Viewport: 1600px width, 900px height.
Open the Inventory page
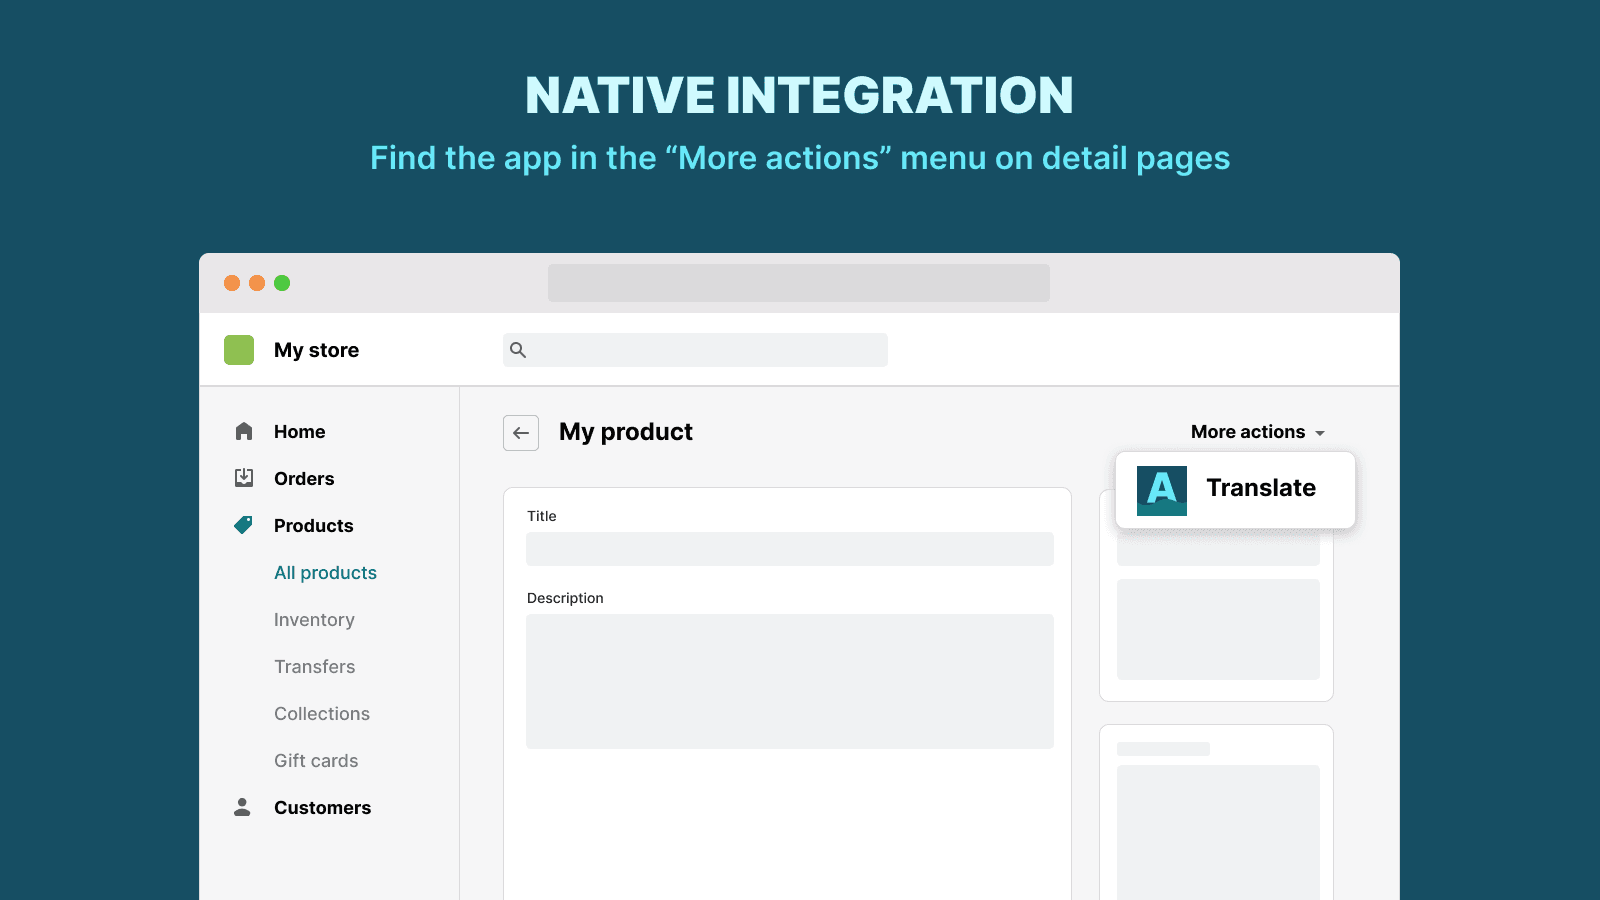(314, 620)
